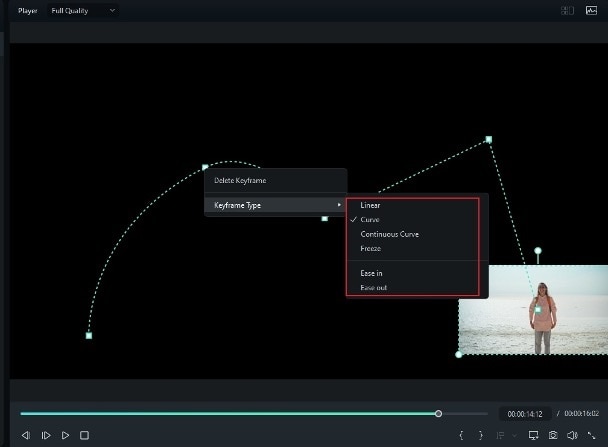Screen dimensions: 608x447
Task: Click the Player panel label
Action: click(x=28, y=11)
